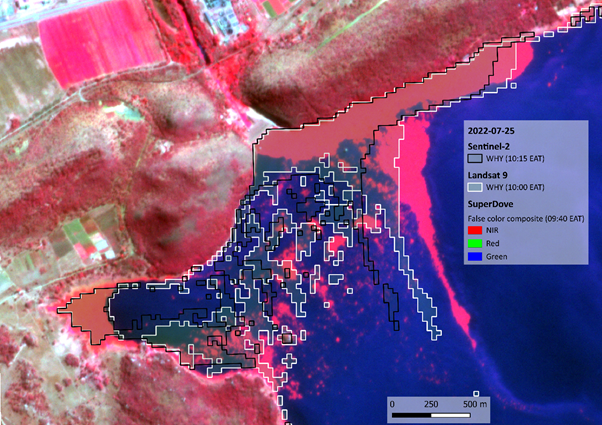
Task: Click the '0' scale label
Action: [x=392, y=404]
